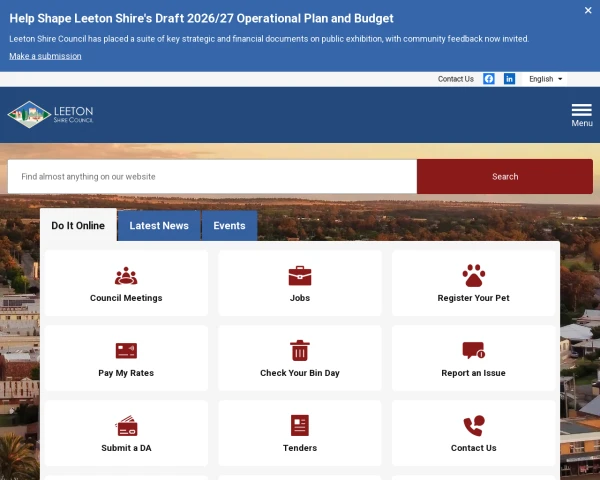Screen dimensions: 600x480
Task: Click the Council Meetings people icon
Action: pos(126,276)
